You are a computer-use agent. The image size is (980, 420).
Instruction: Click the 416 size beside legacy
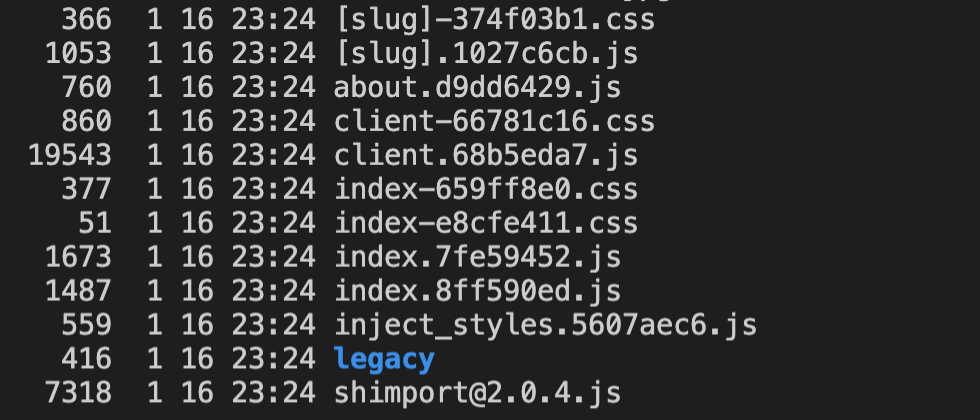(87, 359)
